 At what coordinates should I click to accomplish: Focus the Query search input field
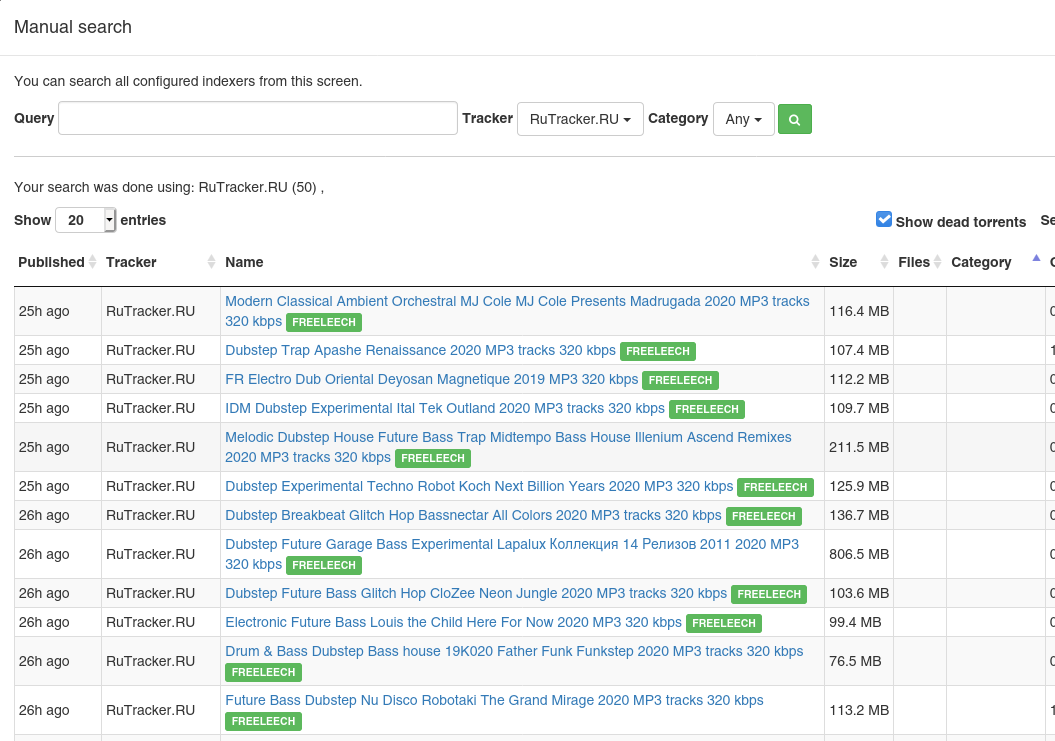pyautogui.click(x=256, y=118)
